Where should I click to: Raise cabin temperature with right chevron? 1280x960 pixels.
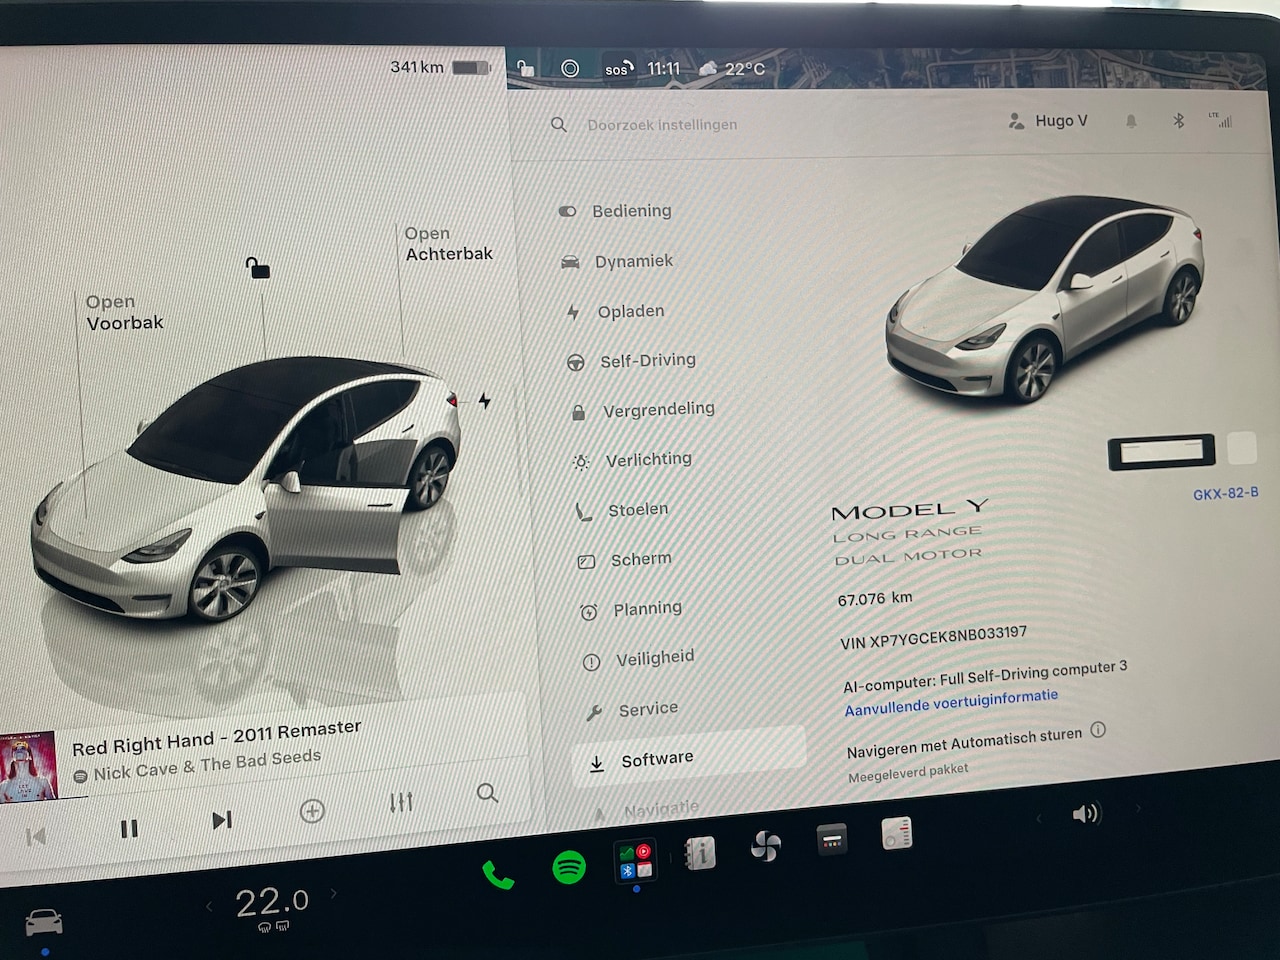click(334, 893)
